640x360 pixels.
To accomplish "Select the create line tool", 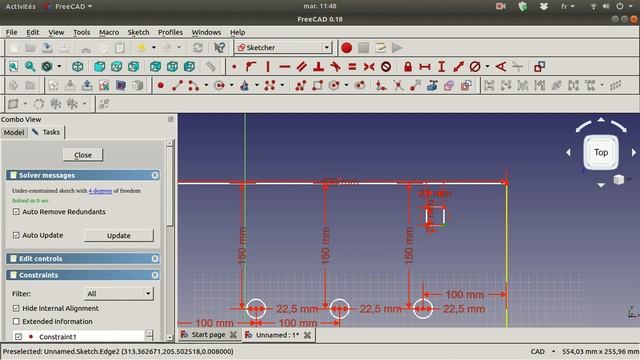I will (177, 85).
